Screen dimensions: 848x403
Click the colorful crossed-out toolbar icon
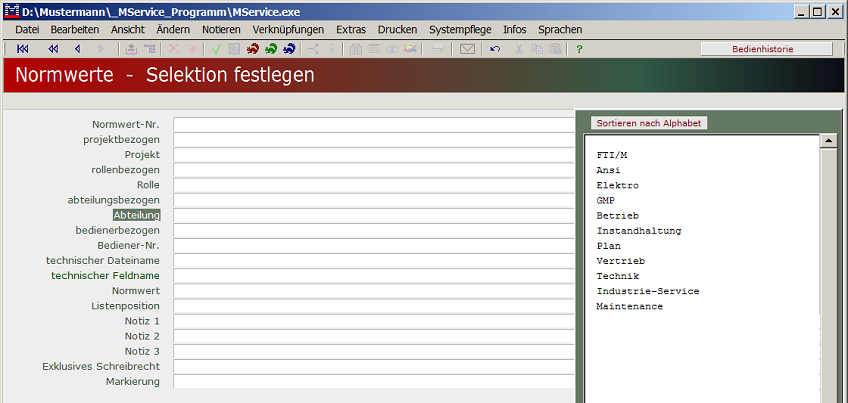click(x=410, y=49)
